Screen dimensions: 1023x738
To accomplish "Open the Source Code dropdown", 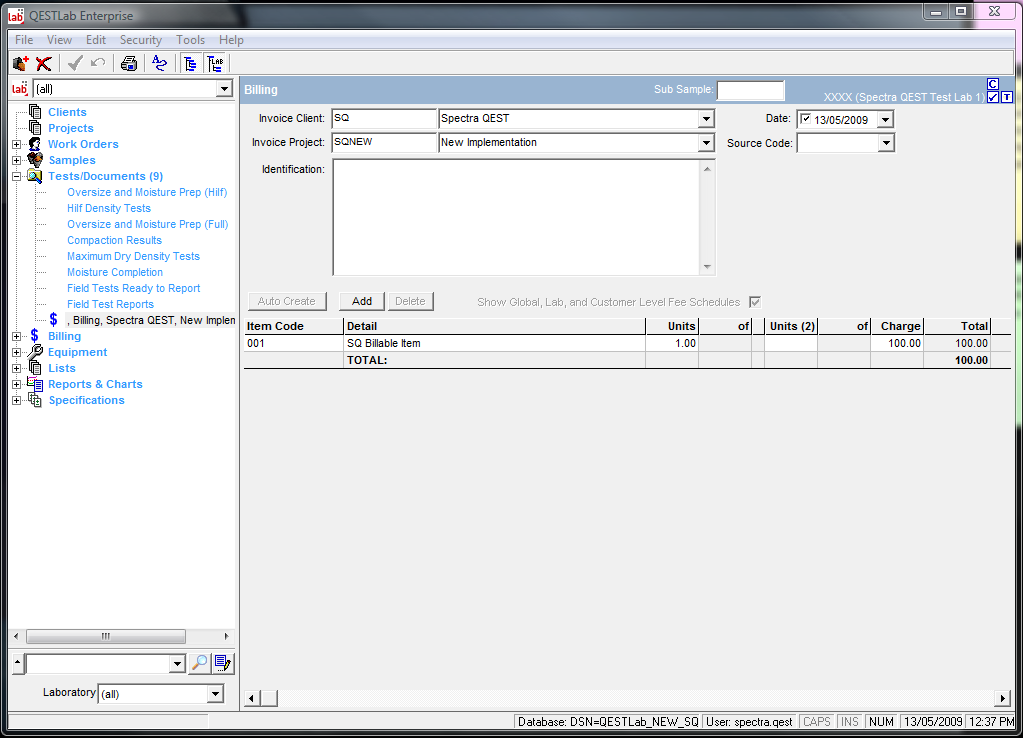I will (x=885, y=143).
